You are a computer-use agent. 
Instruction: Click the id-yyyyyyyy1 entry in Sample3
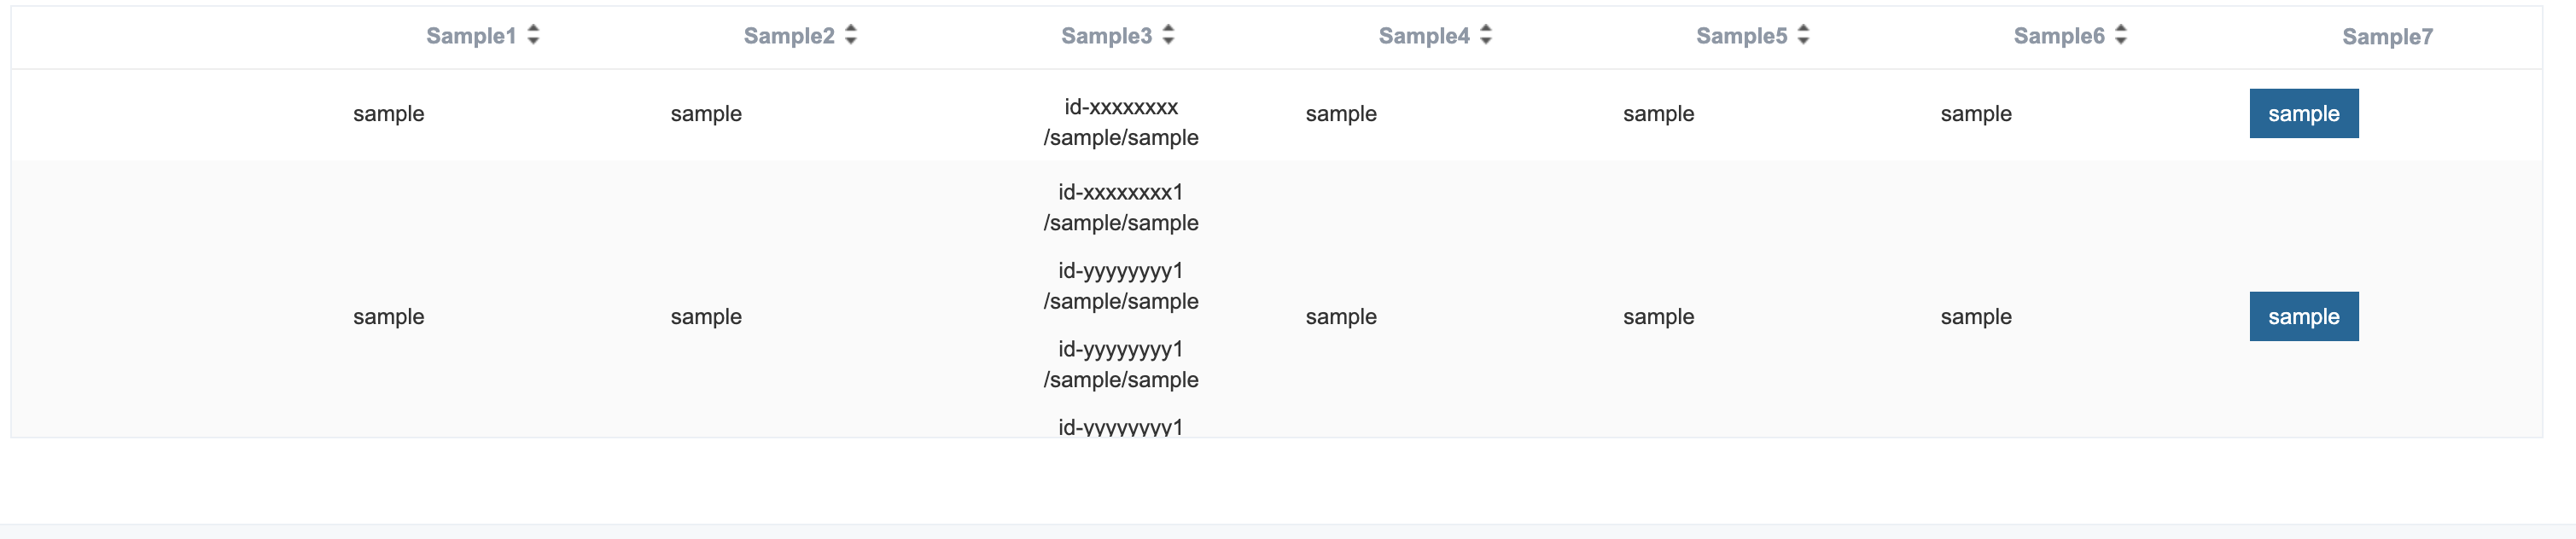[x=1121, y=285]
